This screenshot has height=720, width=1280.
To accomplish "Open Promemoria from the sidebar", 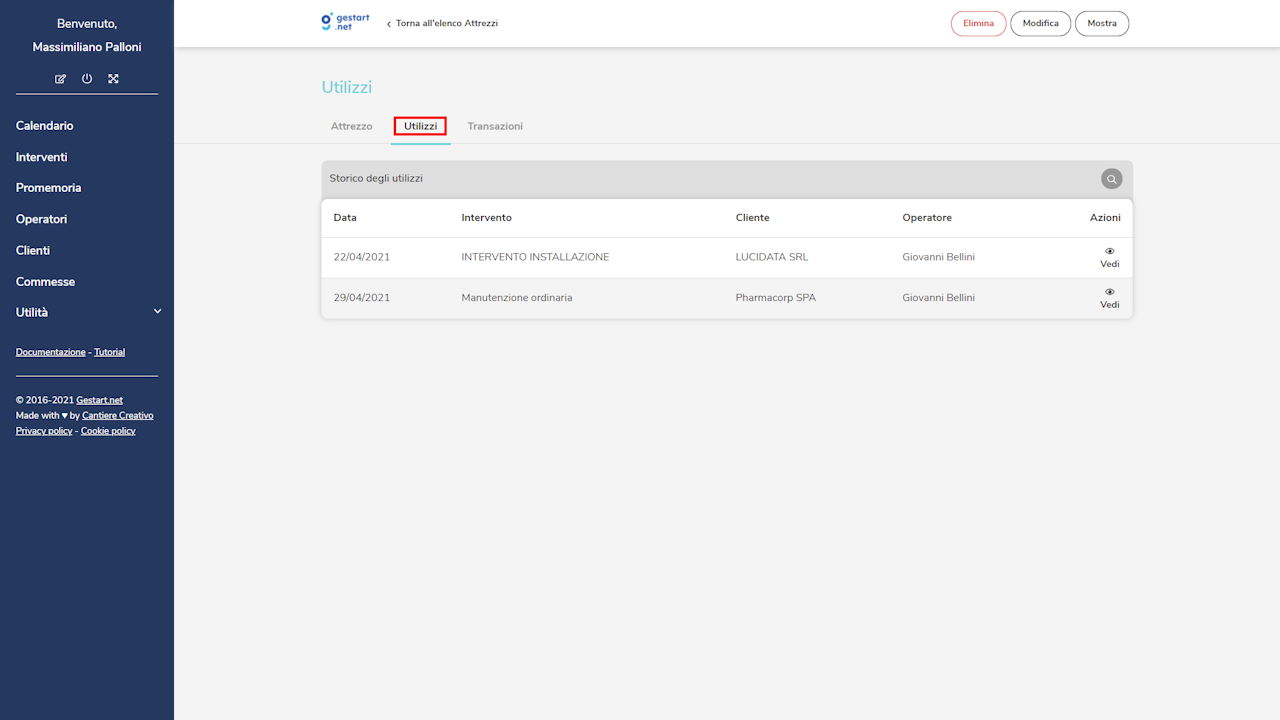I will [x=49, y=188].
